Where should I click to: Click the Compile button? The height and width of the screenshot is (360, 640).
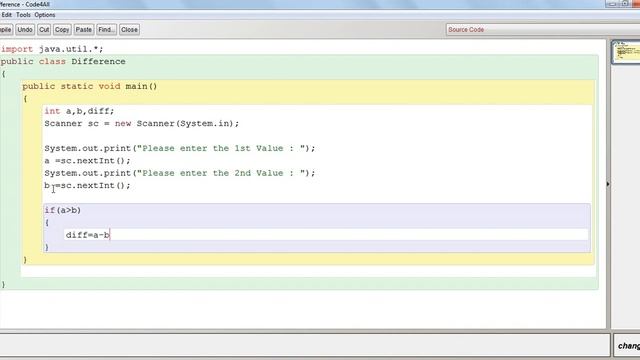[x=6, y=29]
